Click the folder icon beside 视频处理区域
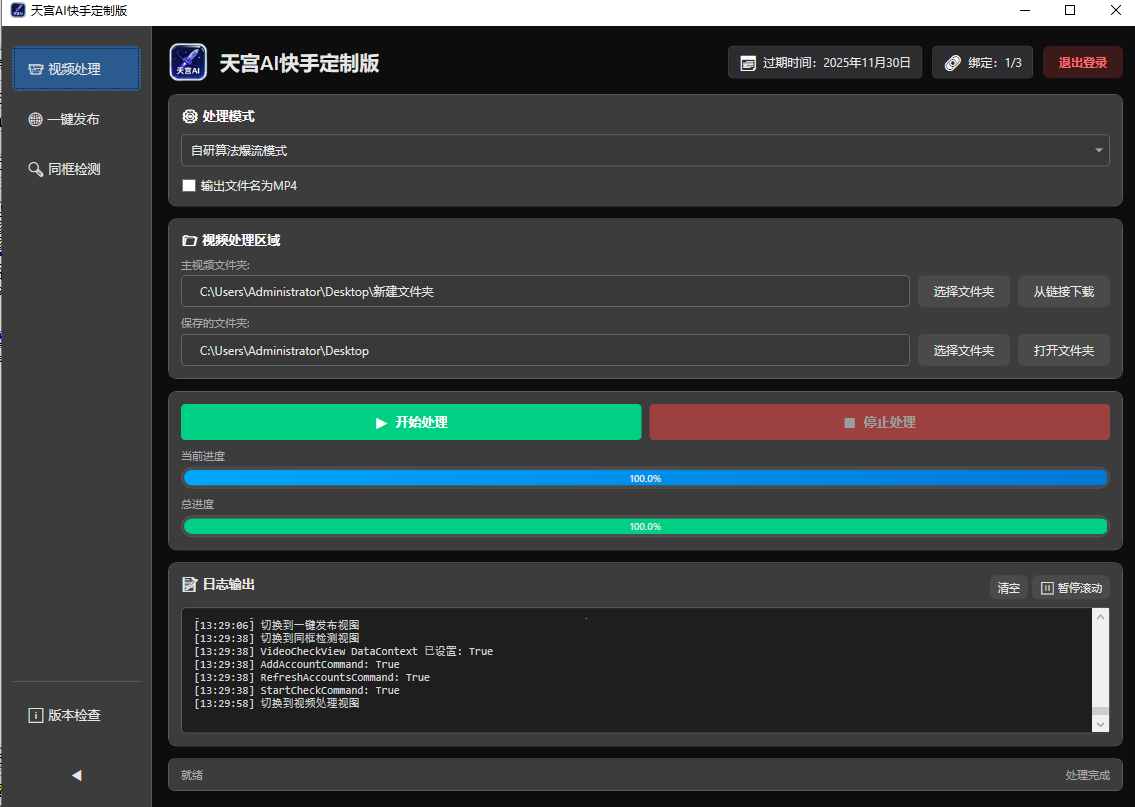 189,241
